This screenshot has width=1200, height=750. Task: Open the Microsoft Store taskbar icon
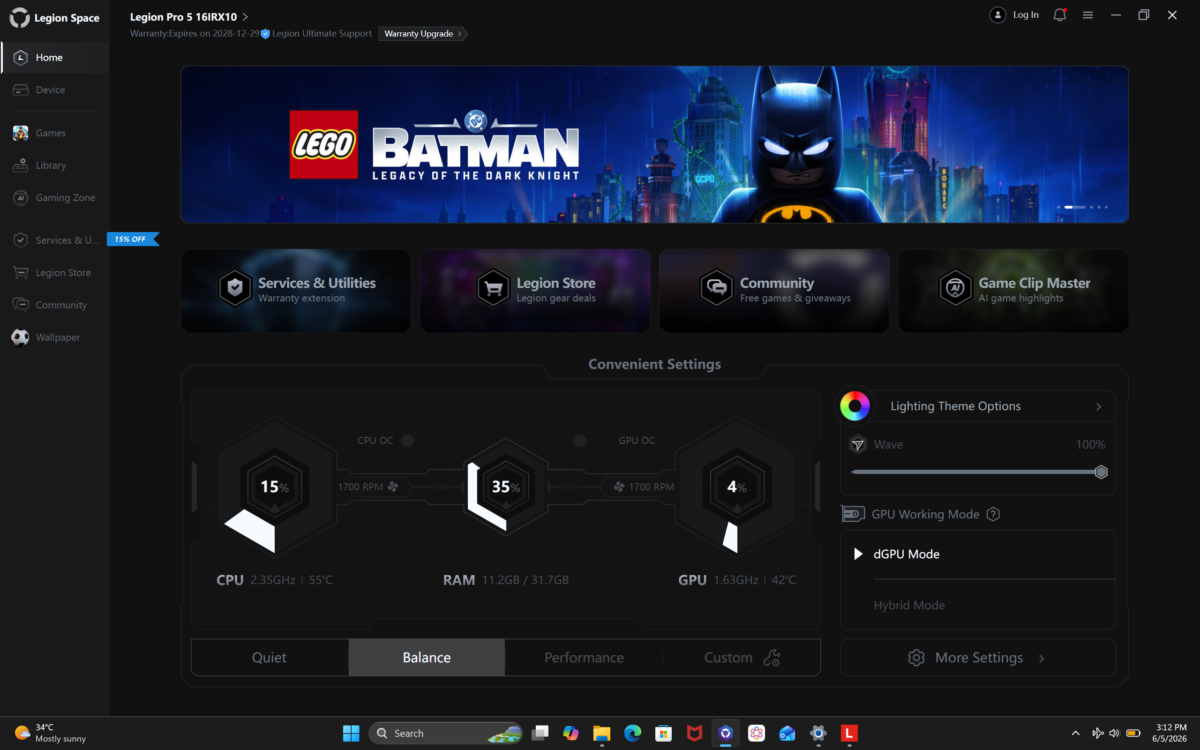663,733
